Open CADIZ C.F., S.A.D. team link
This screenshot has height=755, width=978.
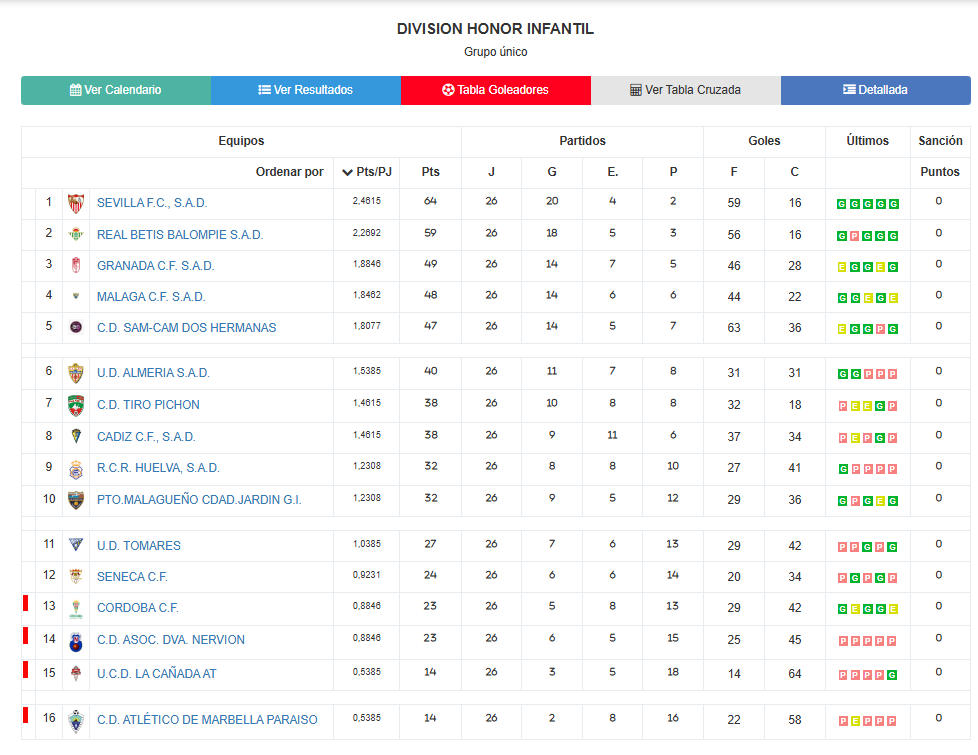(x=146, y=437)
